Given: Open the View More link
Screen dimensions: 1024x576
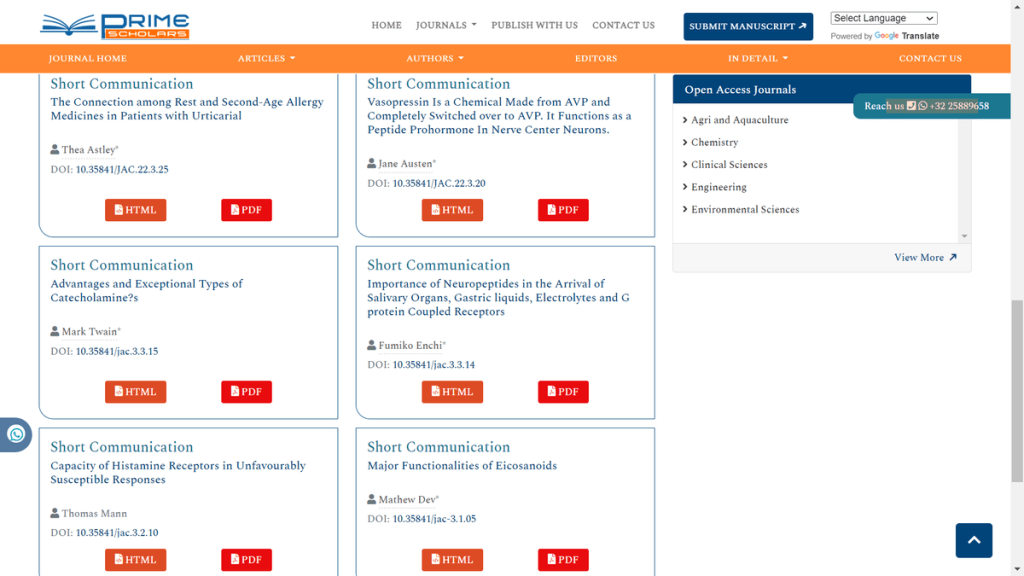Looking at the screenshot, I should 926,257.
